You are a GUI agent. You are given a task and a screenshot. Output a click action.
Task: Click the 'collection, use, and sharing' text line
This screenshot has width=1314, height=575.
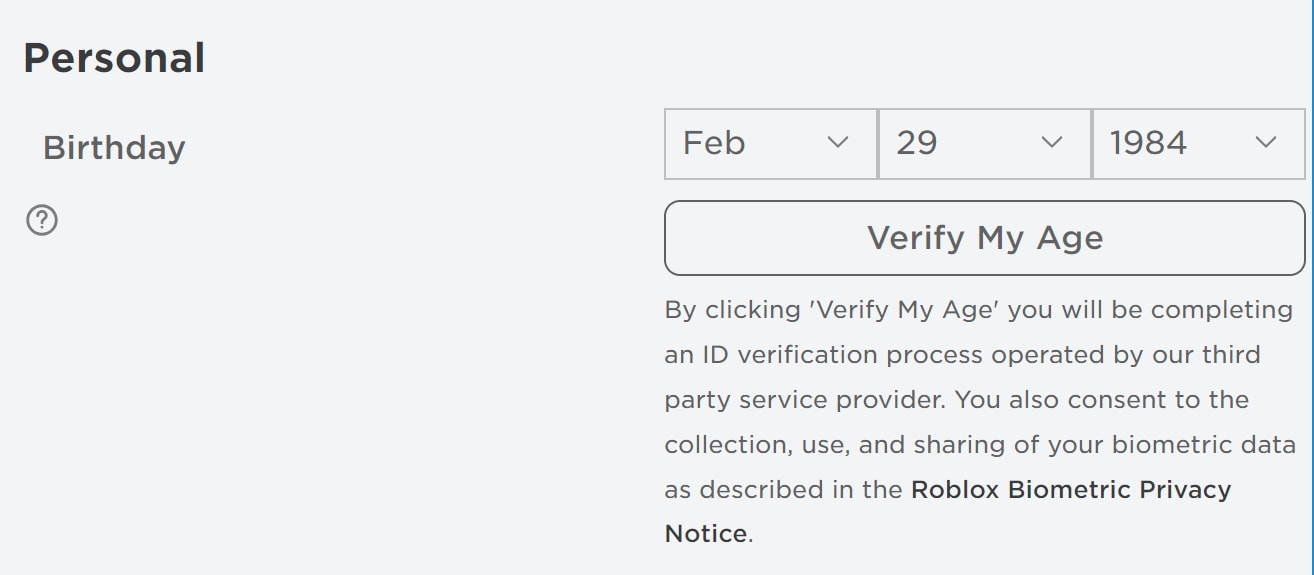pyautogui.click(x=980, y=445)
